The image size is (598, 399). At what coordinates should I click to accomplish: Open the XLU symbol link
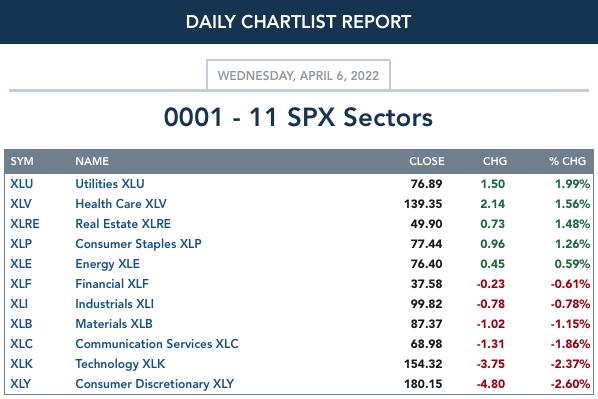pyautogui.click(x=22, y=184)
